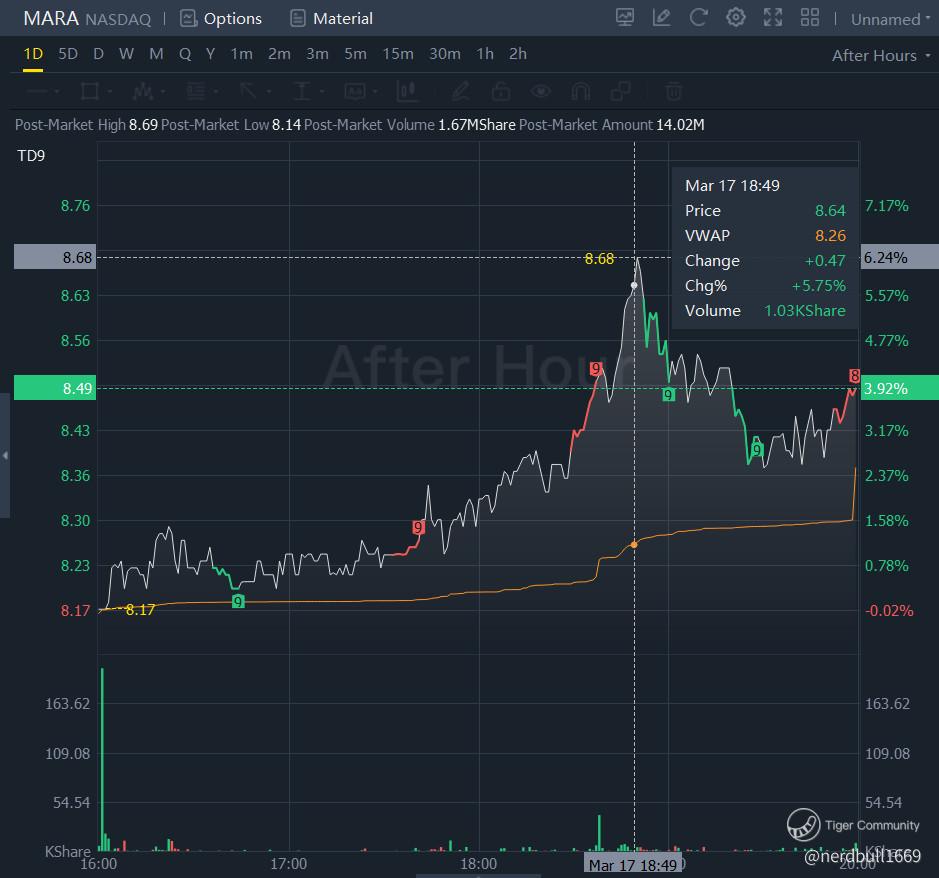Switch to the 1D timeframe tab
Image resolution: width=939 pixels, height=878 pixels.
33,54
